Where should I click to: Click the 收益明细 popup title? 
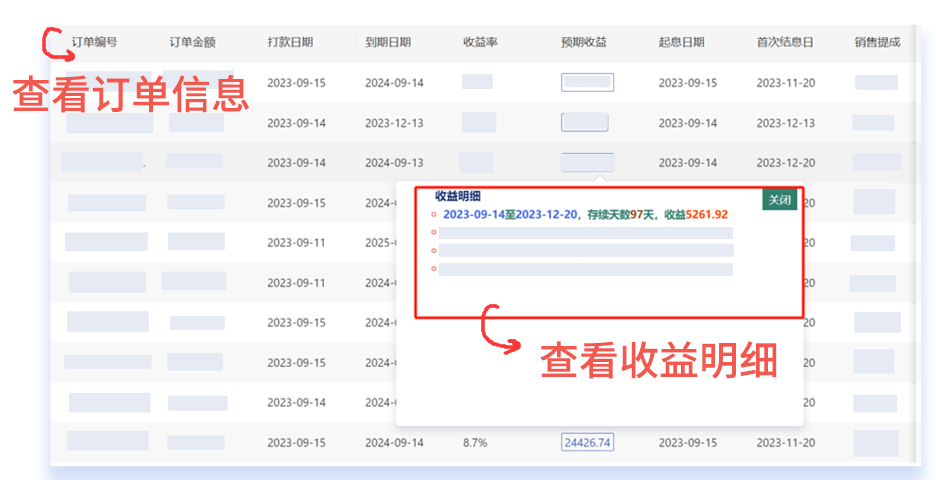[459, 197]
